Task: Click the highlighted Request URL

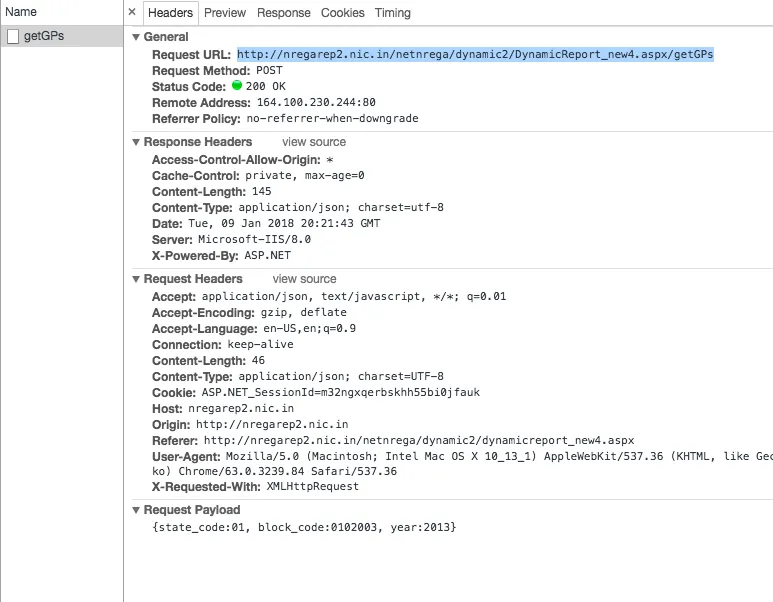Action: pos(475,54)
